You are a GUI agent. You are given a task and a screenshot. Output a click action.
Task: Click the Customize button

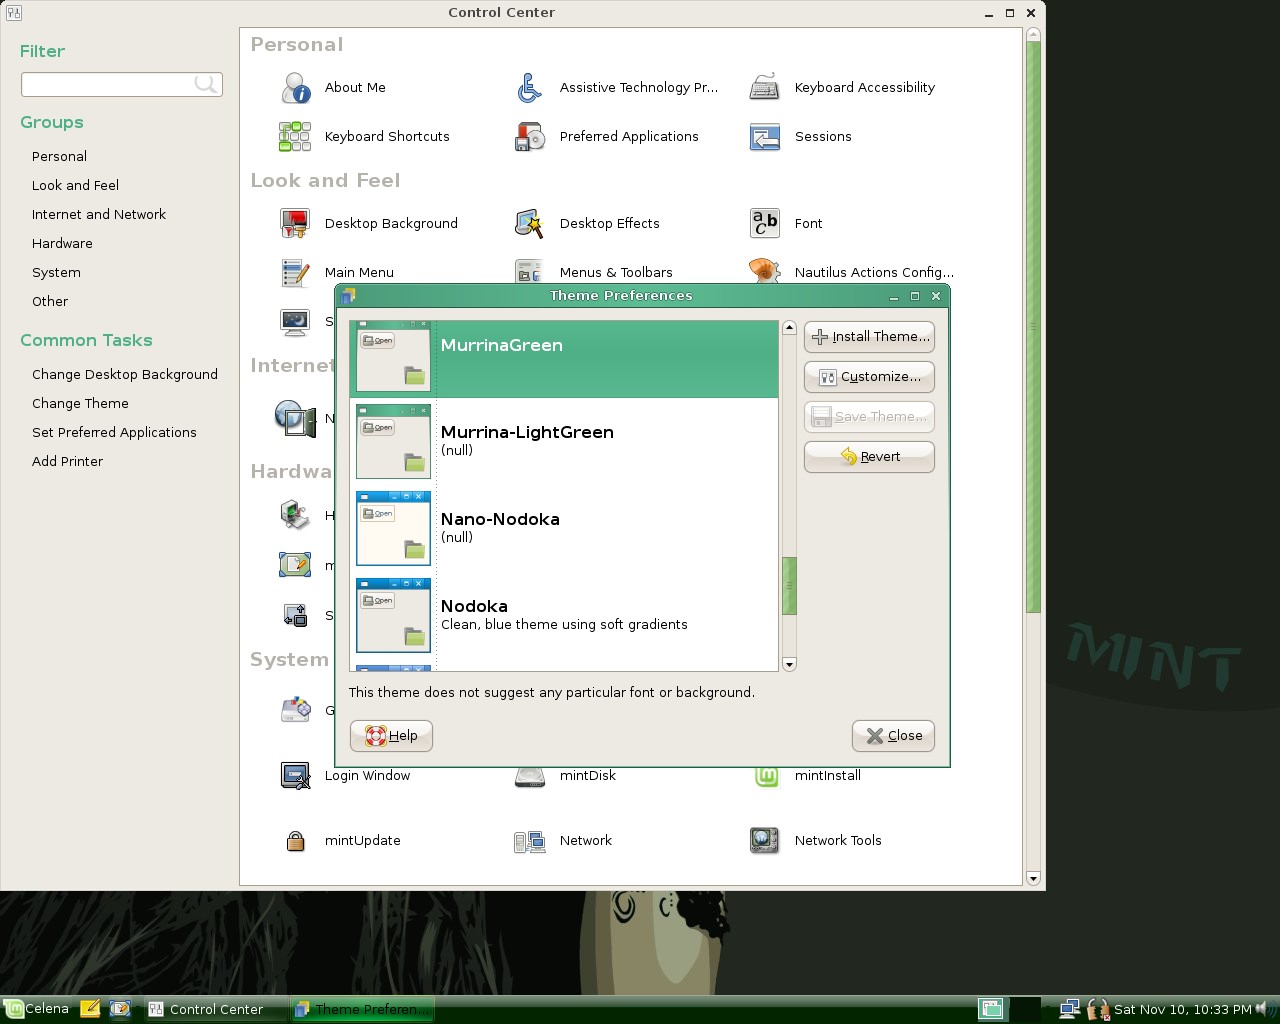(869, 377)
